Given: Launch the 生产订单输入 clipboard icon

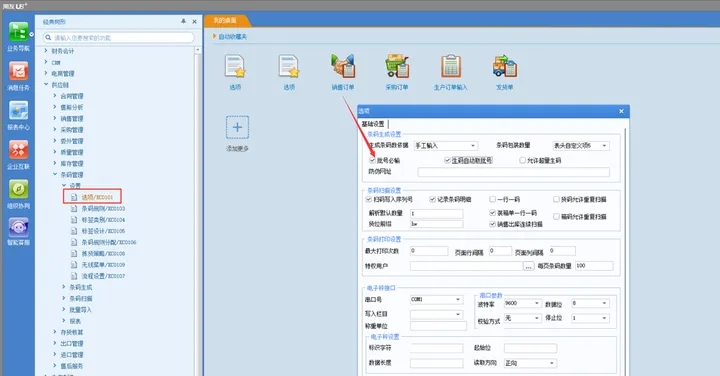Looking at the screenshot, I should pos(450,67).
